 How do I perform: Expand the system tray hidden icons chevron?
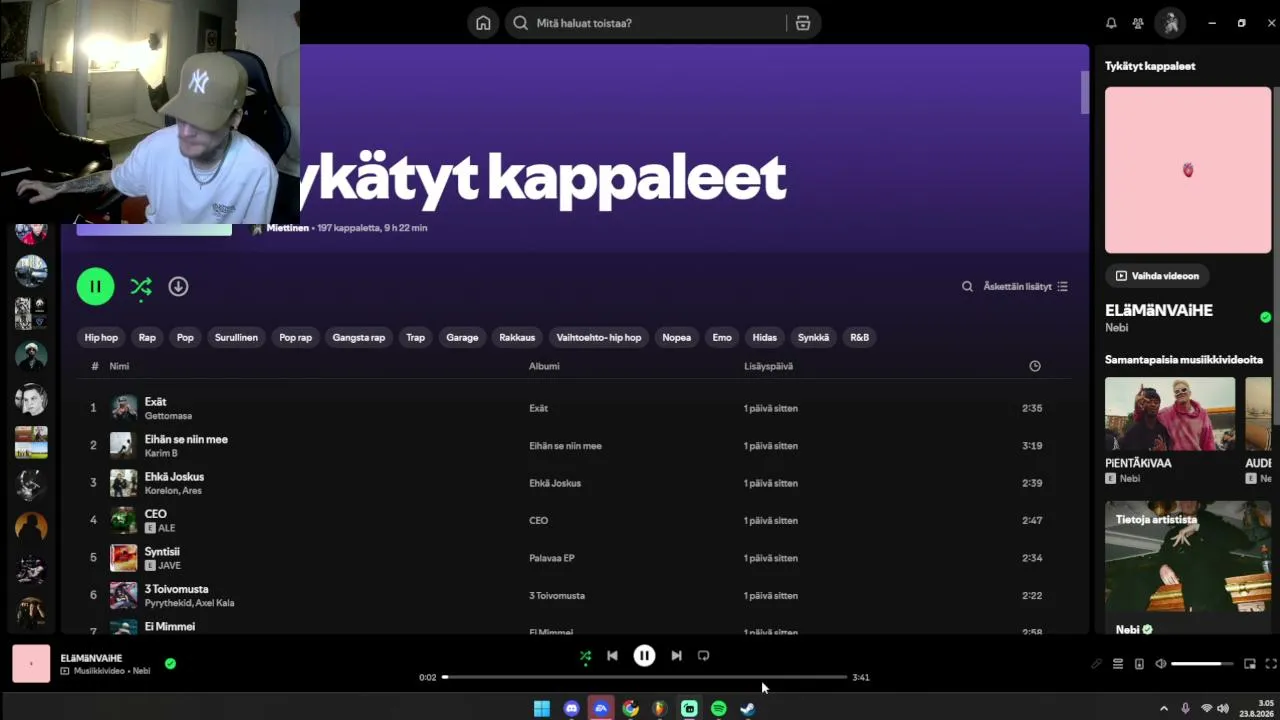[x=1163, y=709]
